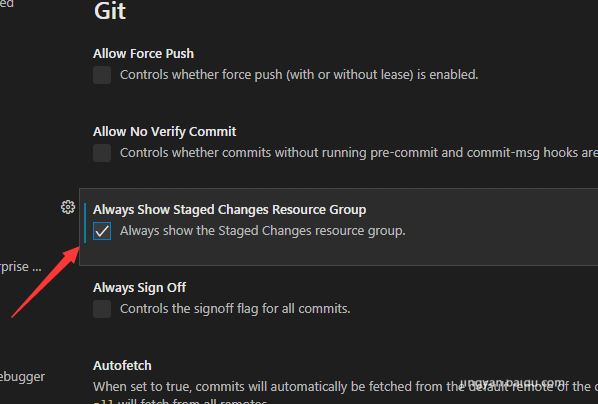Select the Allow No Verify Commit title
This screenshot has height=404, width=598.
pyautogui.click(x=164, y=132)
